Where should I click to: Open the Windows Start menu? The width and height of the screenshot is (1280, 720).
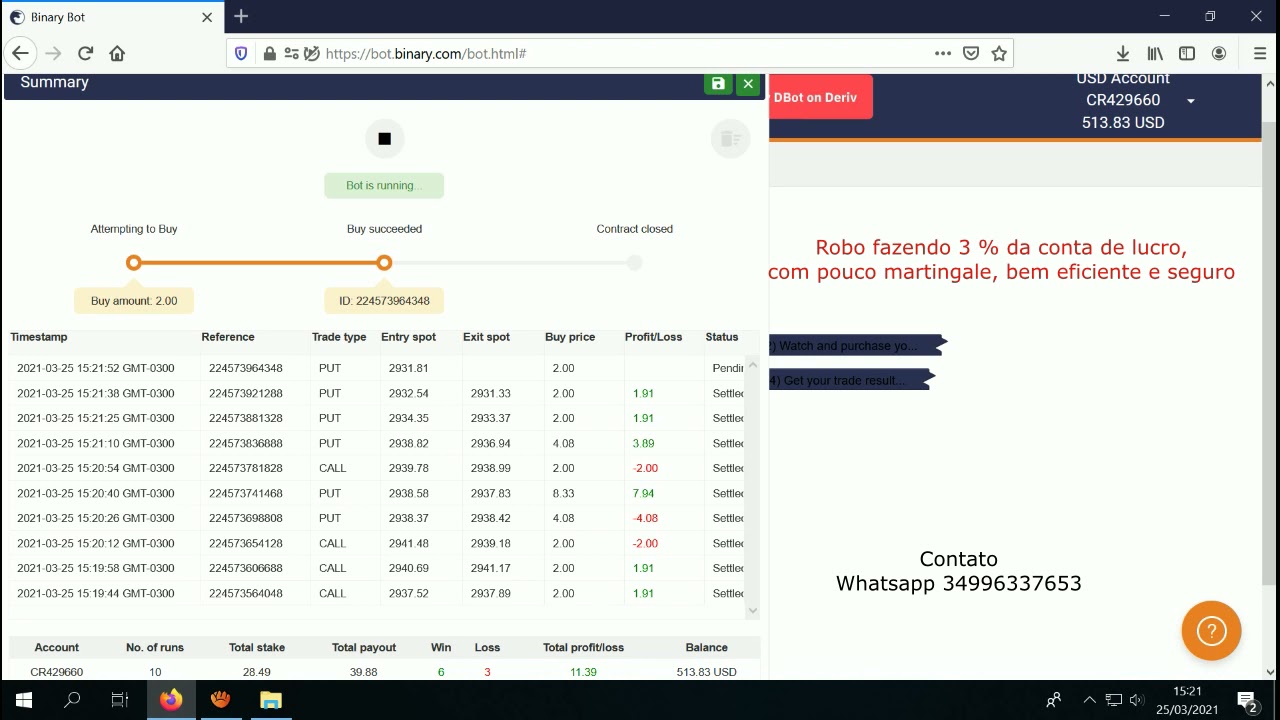pyautogui.click(x=24, y=700)
